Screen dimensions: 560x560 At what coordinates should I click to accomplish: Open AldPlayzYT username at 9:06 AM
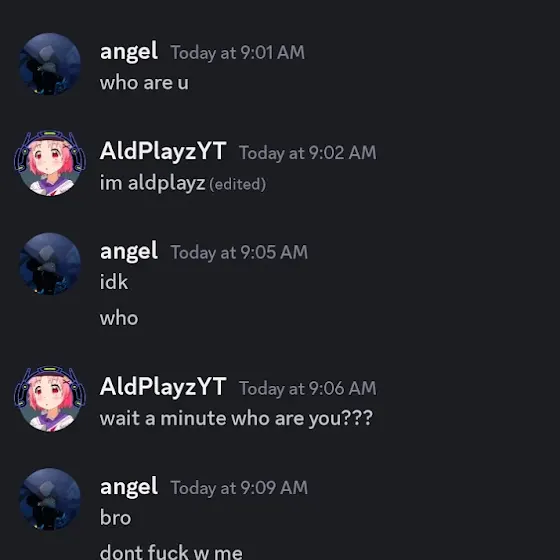[x=163, y=386]
